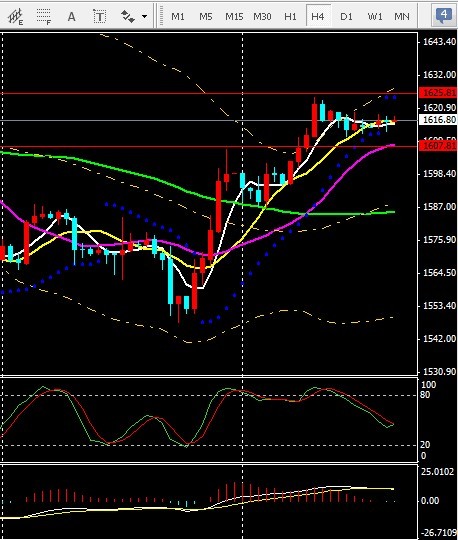This screenshot has width=458, height=540.
Task: Click the 1607.81 red price level label
Action: (x=438, y=146)
